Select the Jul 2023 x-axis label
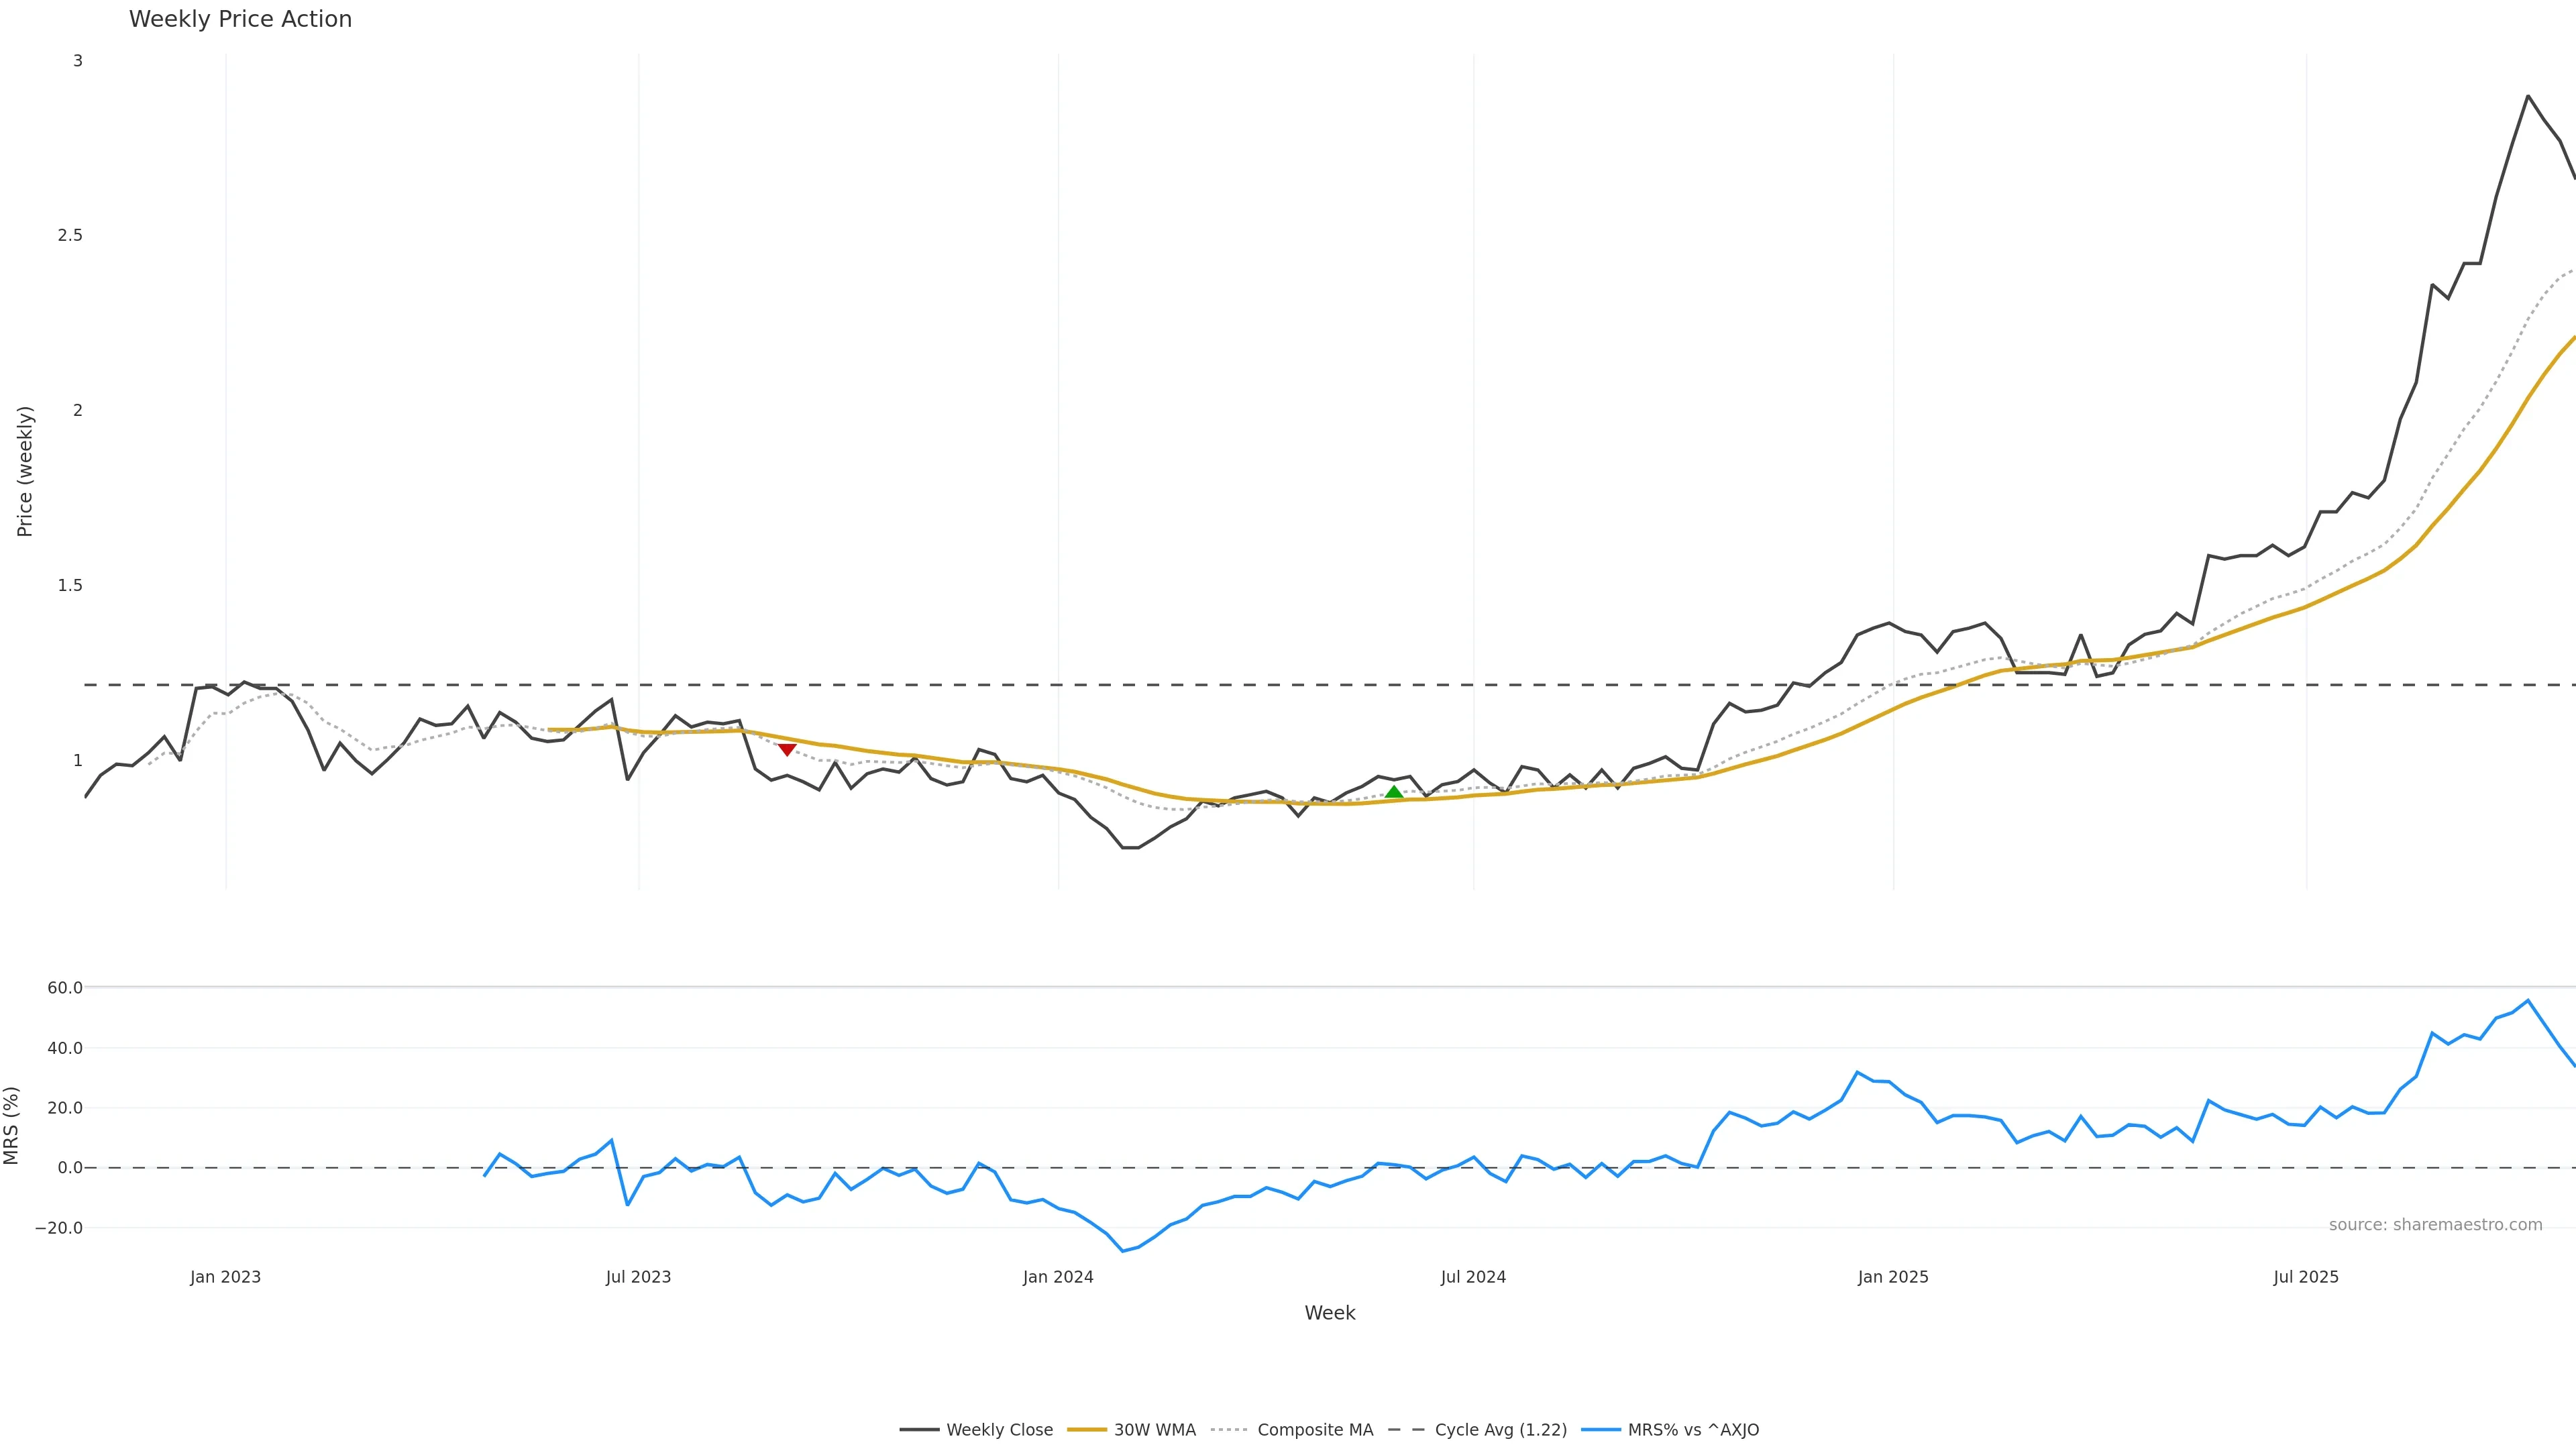Image resolution: width=2576 pixels, height=1449 pixels. tap(638, 1277)
